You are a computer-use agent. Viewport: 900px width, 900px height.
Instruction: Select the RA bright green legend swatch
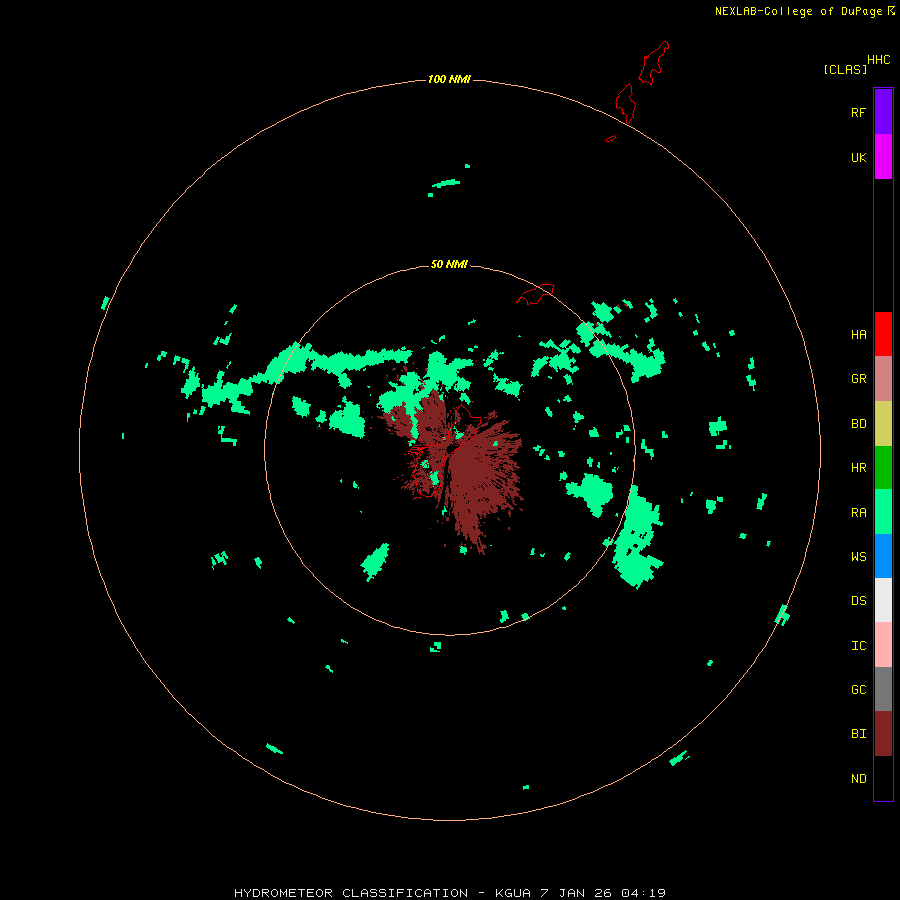coord(883,512)
